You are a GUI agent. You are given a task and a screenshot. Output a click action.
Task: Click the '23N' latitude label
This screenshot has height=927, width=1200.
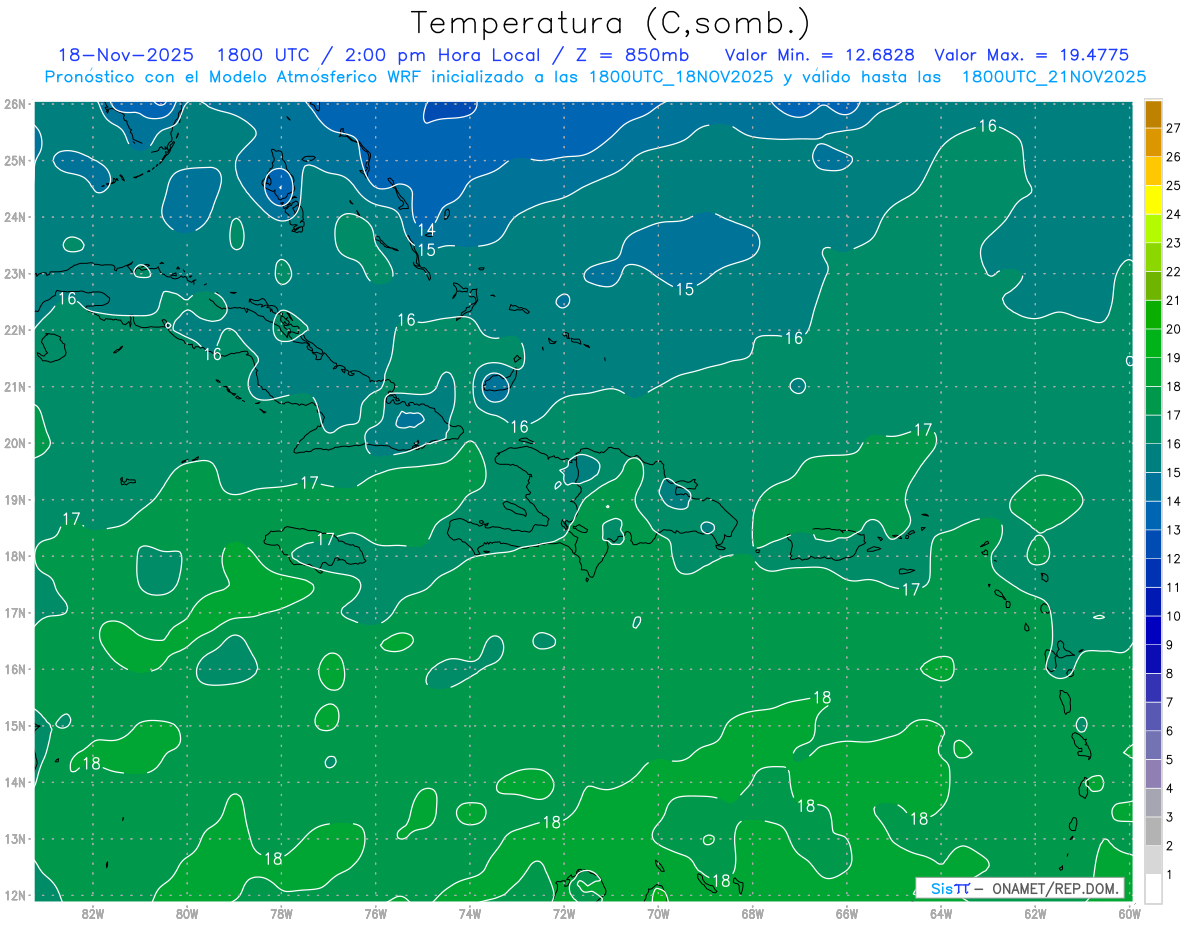(15, 273)
